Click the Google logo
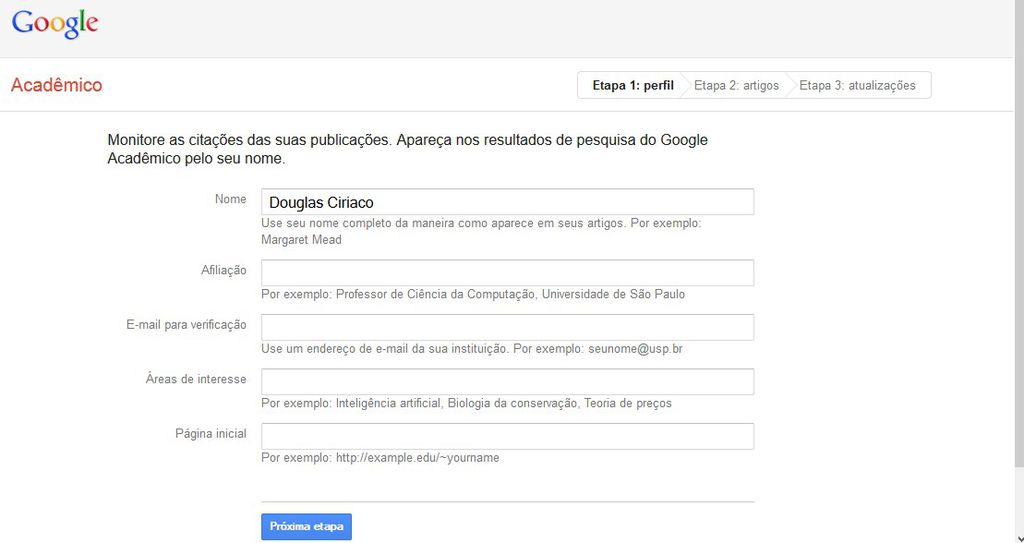Screen dimensions: 1024x543 [55, 24]
